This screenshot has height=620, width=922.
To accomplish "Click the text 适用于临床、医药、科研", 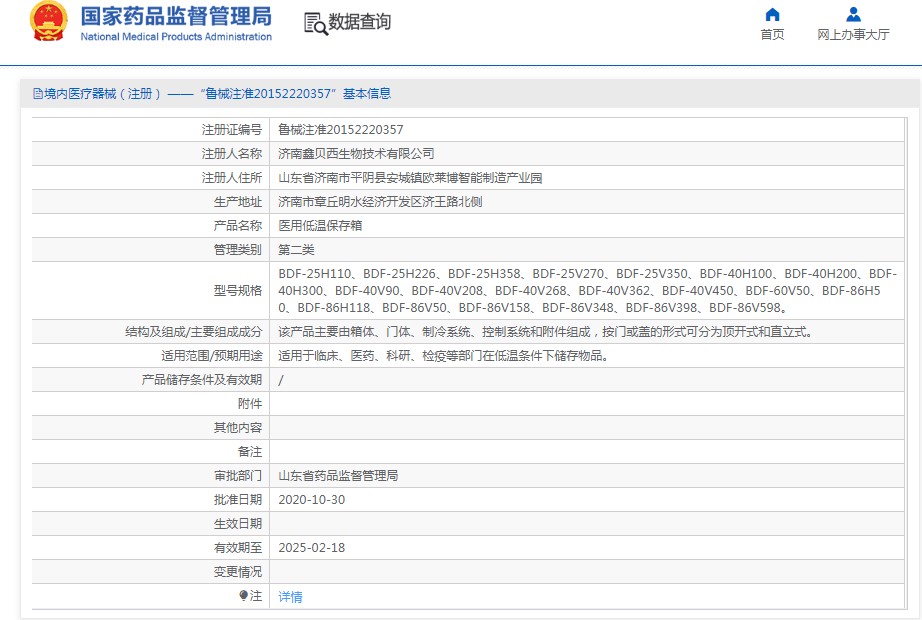I will 443,356.
